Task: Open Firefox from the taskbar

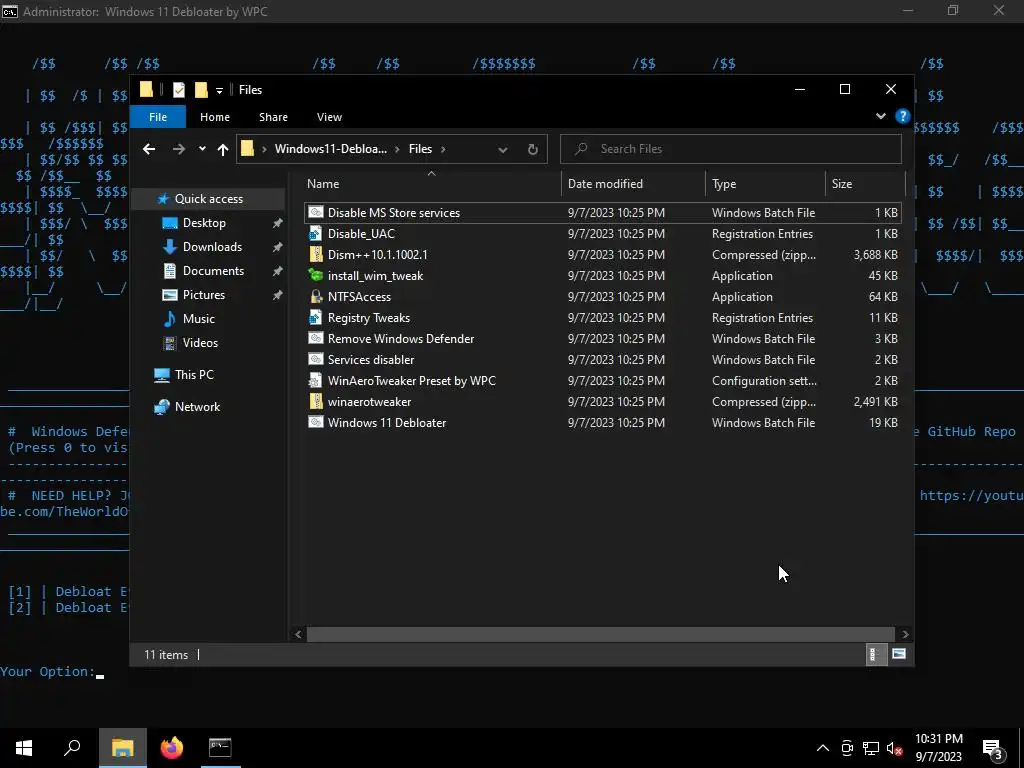Action: pyautogui.click(x=172, y=747)
